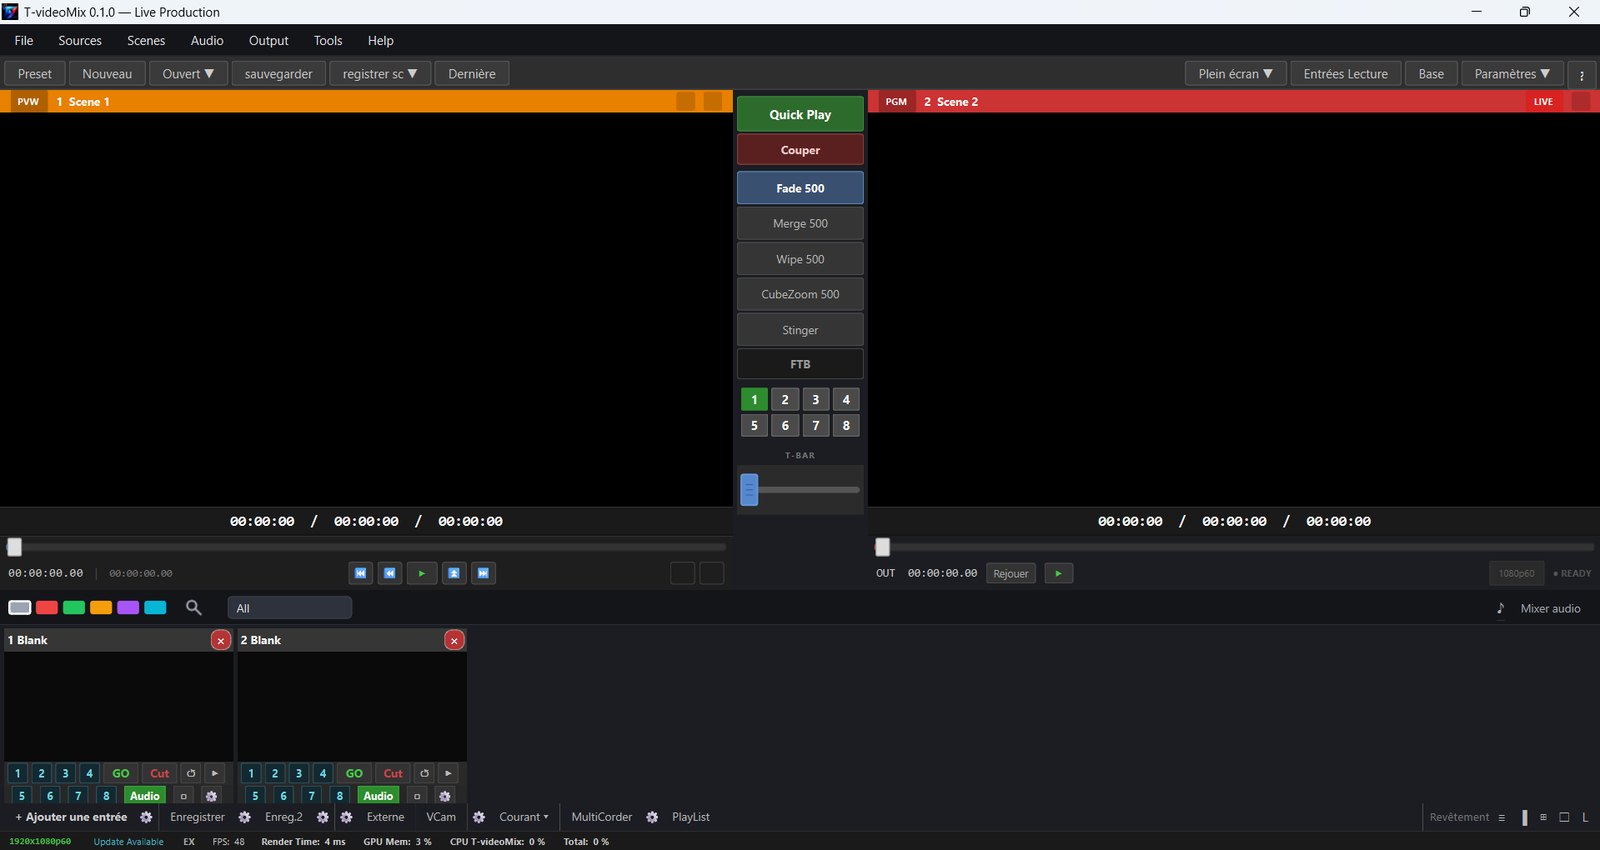Viewport: 1600px width, 850px height.
Task: Click the Rejouer button
Action: 1011,573
